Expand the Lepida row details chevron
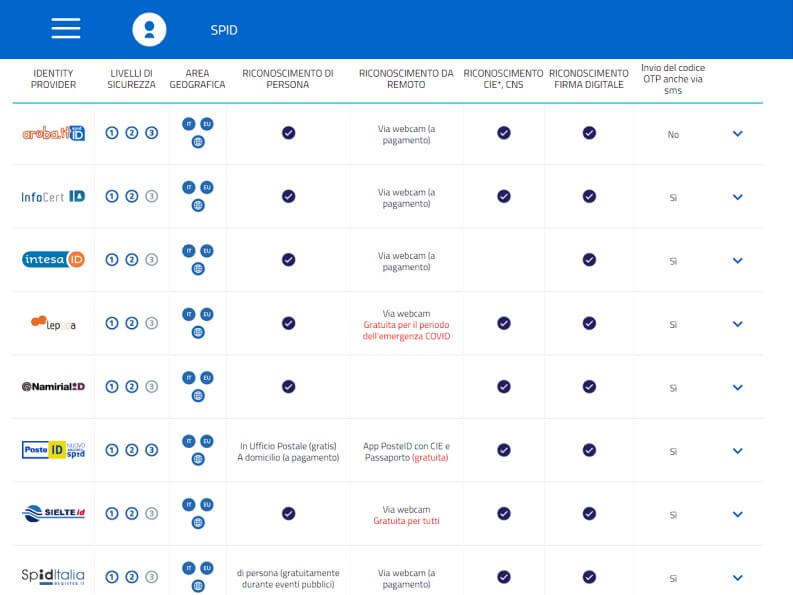This screenshot has width=793, height=595. tap(738, 324)
